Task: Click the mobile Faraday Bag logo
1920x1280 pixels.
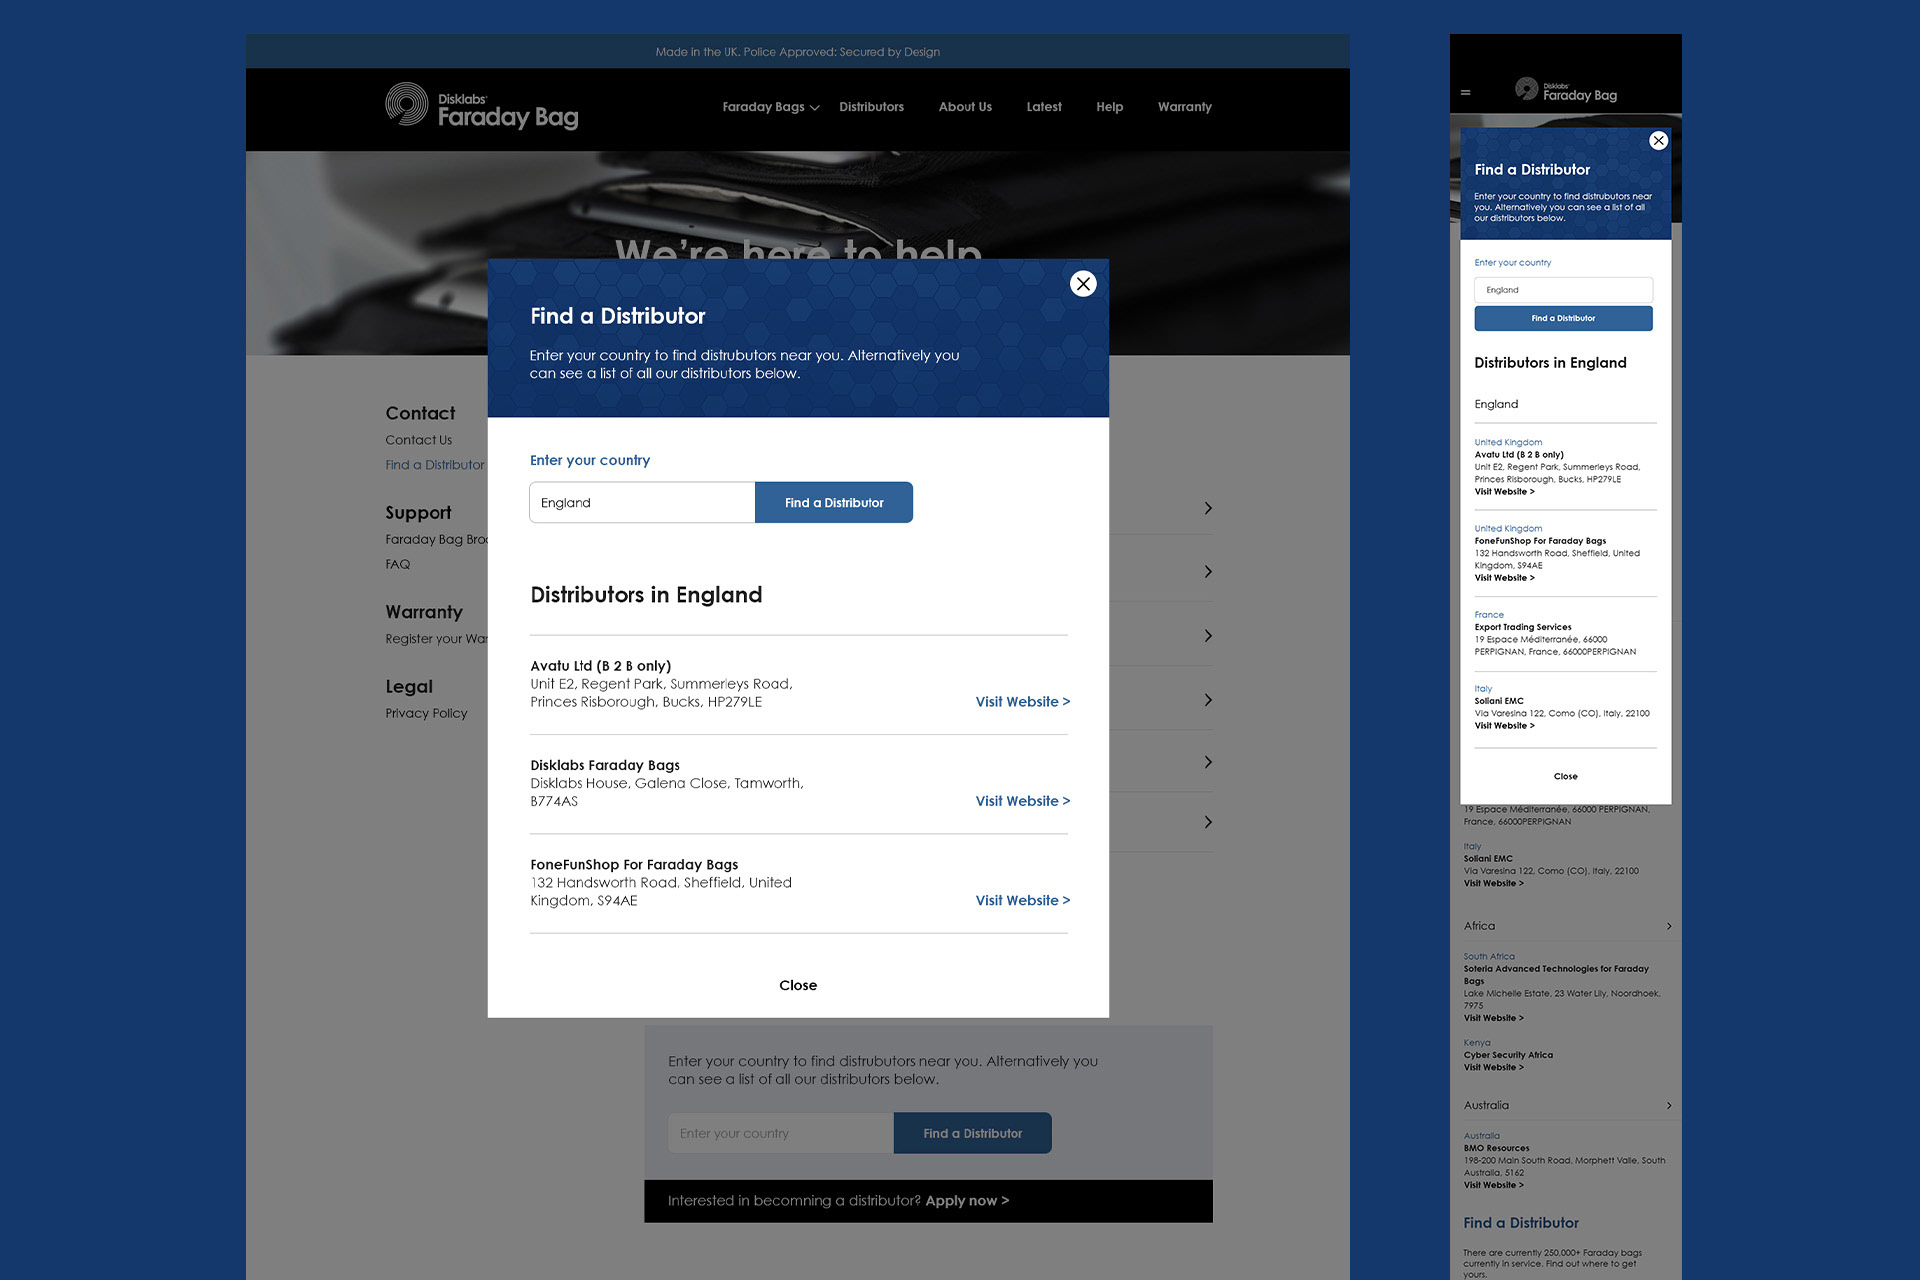Action: (1566, 91)
